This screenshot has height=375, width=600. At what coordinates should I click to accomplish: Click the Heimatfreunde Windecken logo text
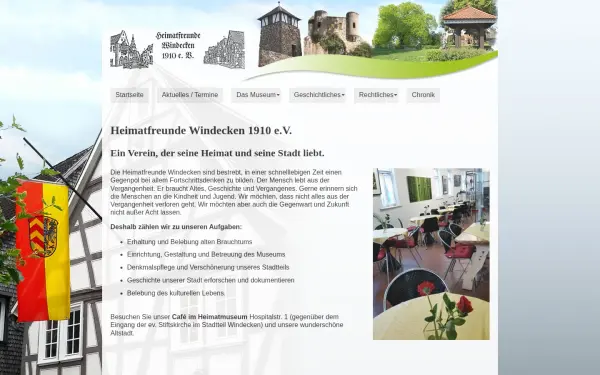(178, 46)
